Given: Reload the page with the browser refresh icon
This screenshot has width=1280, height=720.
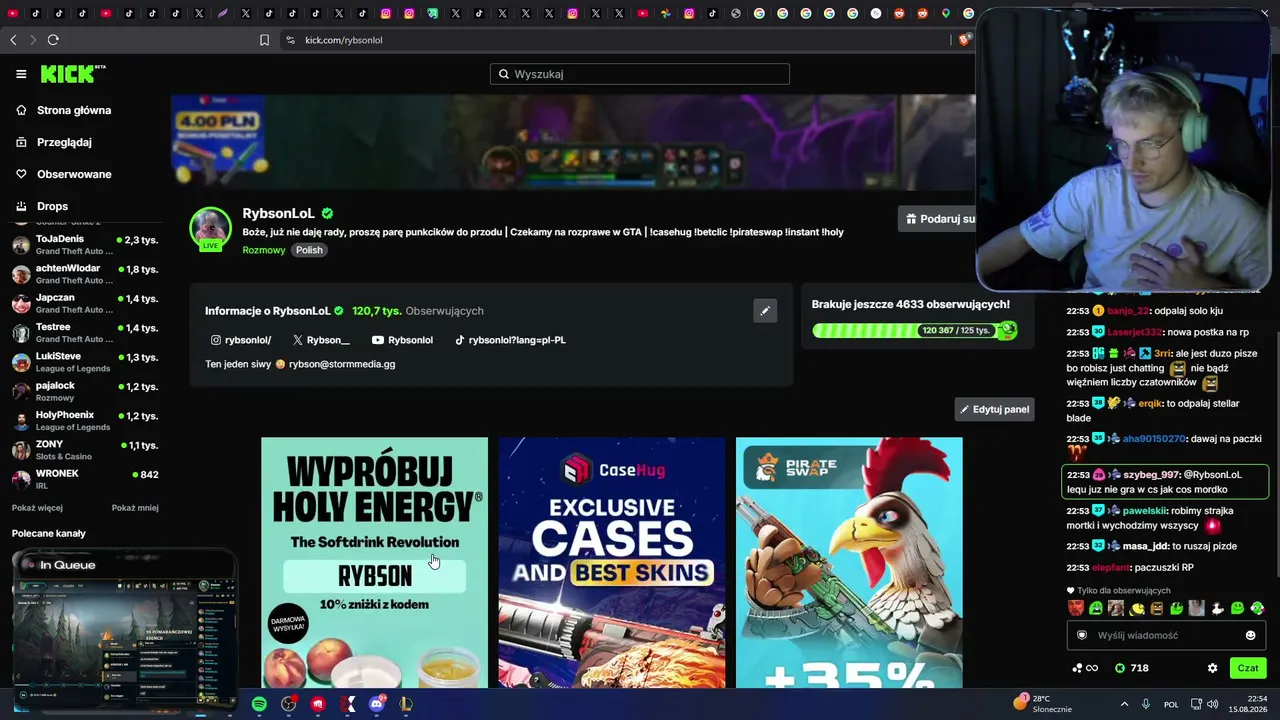Looking at the screenshot, I should pos(53,40).
